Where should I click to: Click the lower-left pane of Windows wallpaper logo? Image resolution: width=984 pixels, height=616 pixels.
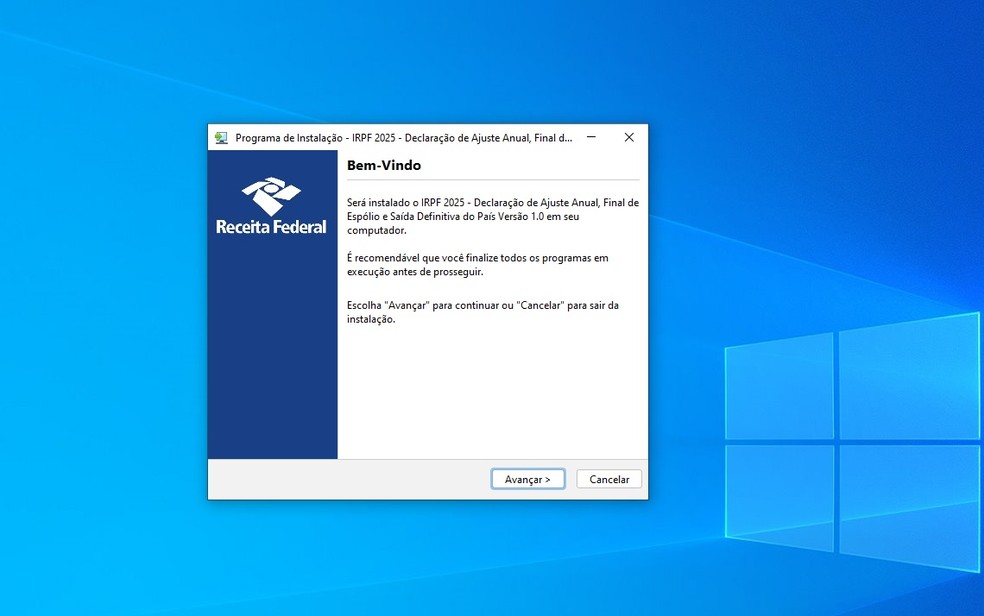(x=780, y=497)
